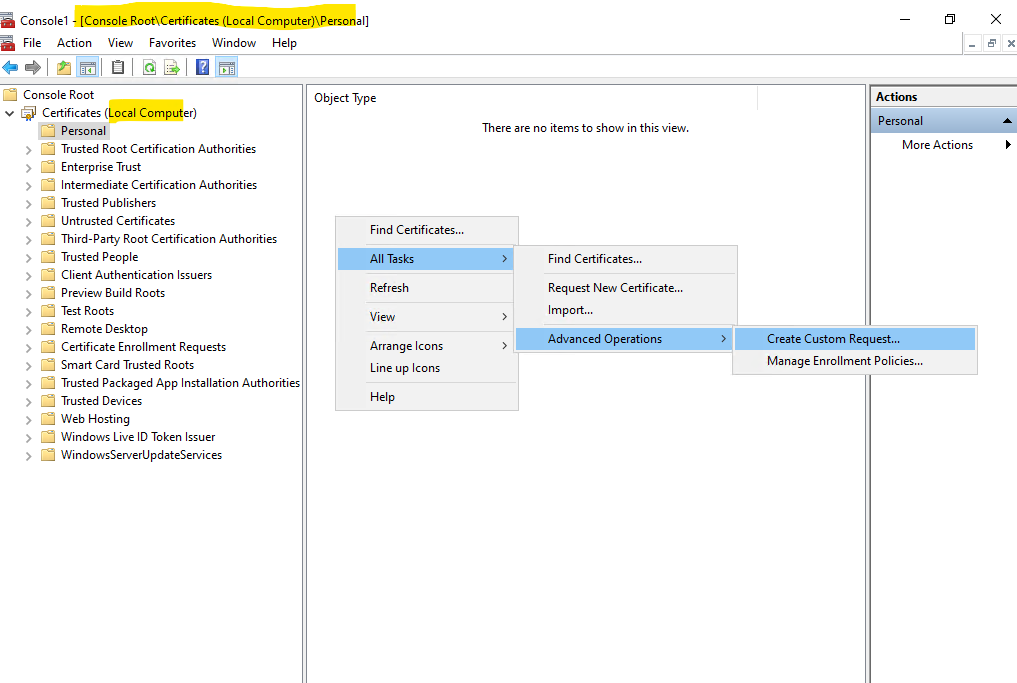
Task: Click the Trusted Publishers folder icon
Action: pyautogui.click(x=47, y=203)
